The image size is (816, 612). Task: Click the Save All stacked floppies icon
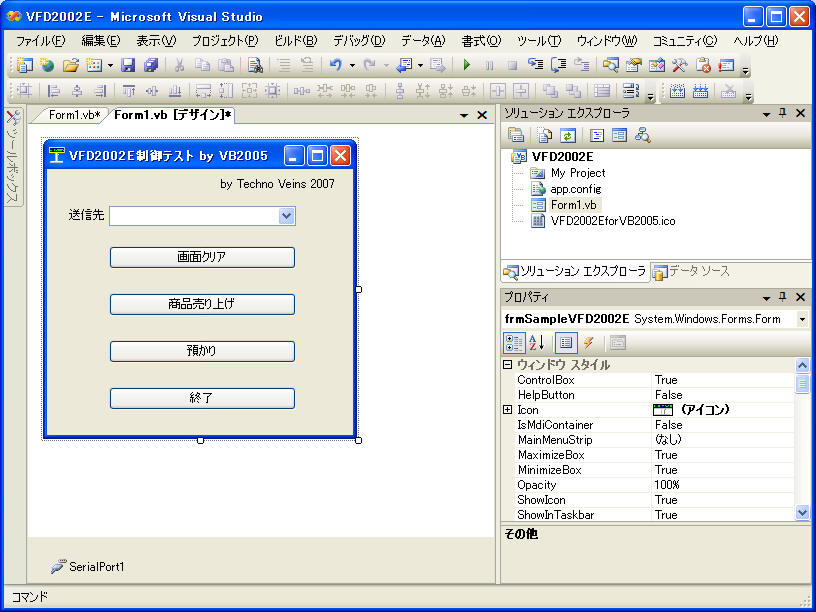pyautogui.click(x=151, y=65)
